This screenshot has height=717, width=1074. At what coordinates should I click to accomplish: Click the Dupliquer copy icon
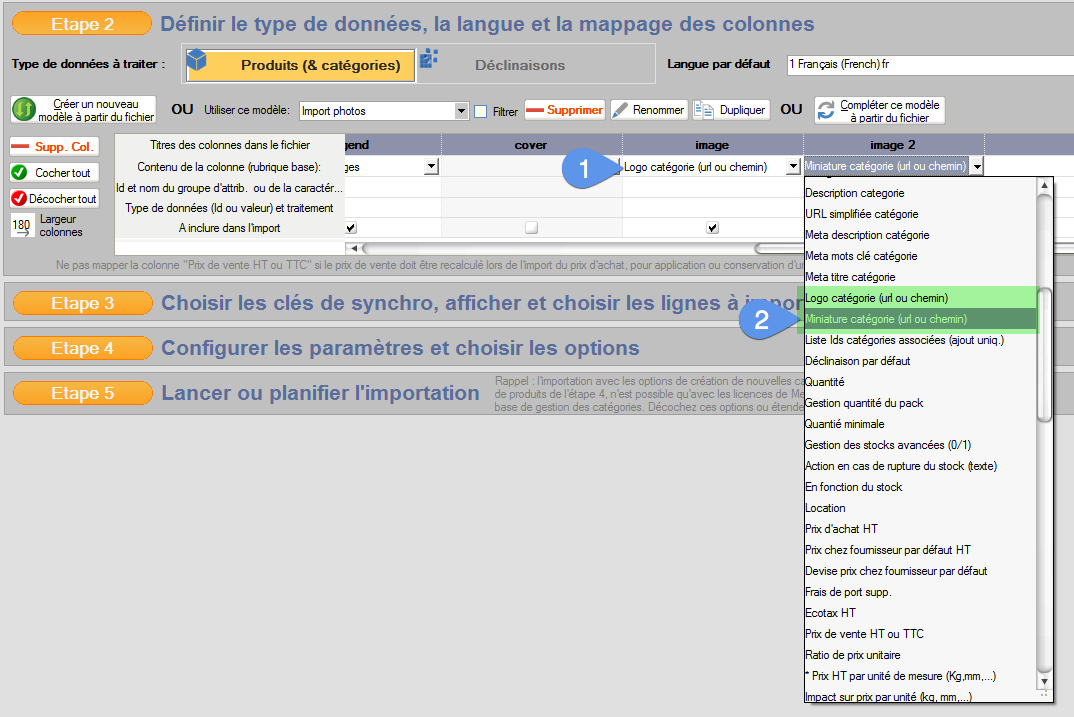click(x=704, y=110)
